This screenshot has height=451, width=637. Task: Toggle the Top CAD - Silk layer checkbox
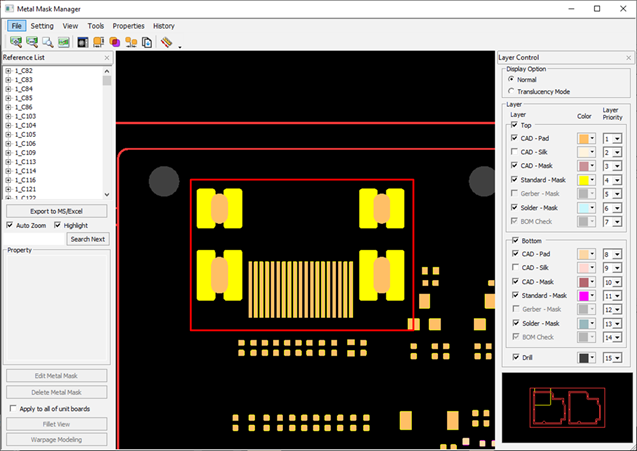(x=516, y=152)
